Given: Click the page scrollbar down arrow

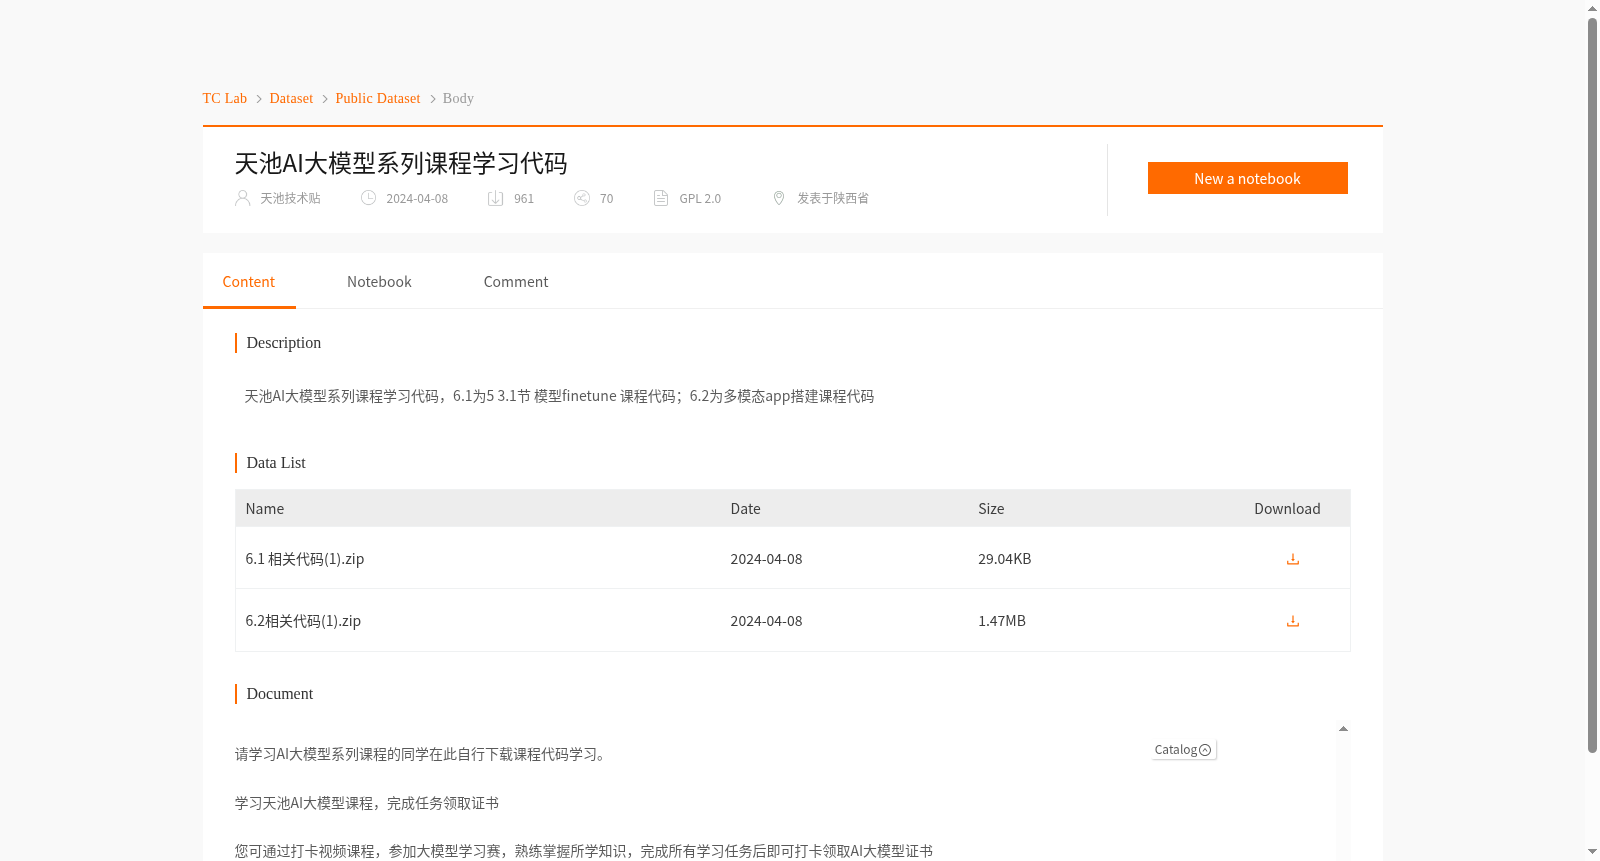Looking at the screenshot, I should click(1592, 852).
